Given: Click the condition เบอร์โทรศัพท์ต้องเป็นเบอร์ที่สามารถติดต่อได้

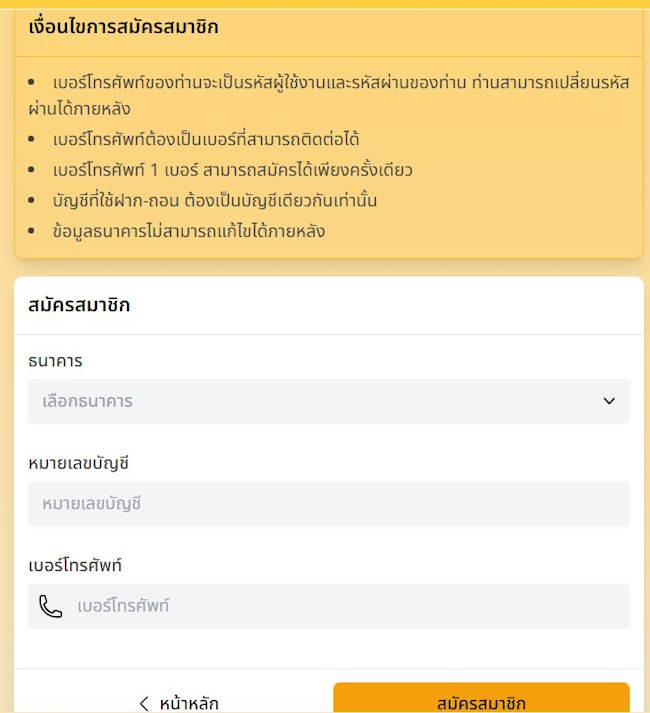Looking at the screenshot, I should tap(206, 139).
